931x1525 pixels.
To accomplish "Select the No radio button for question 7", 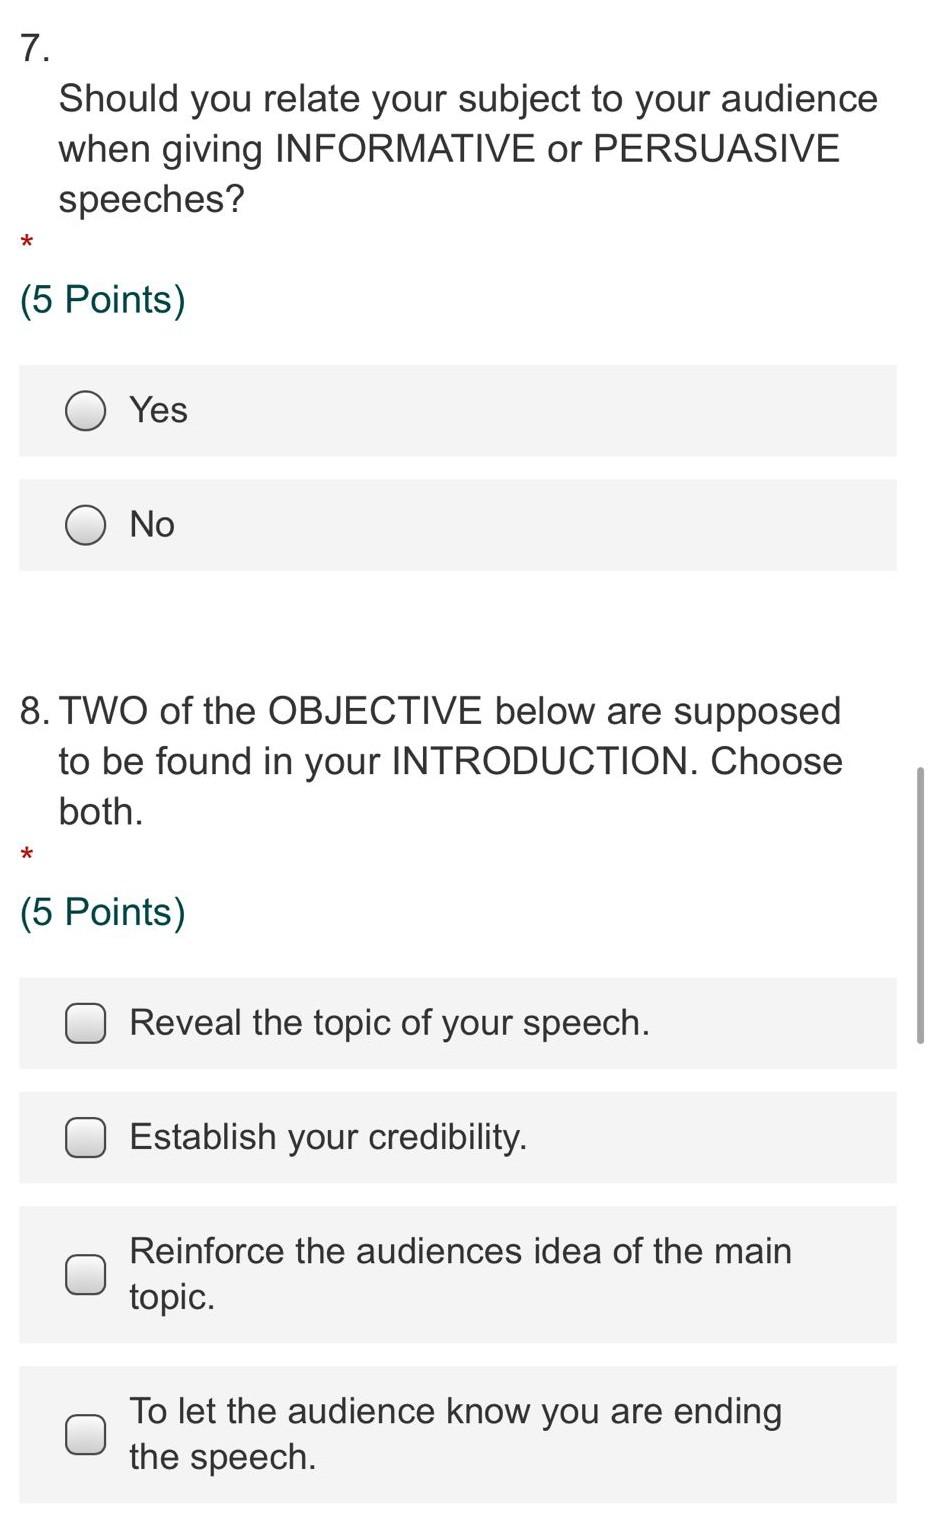I will (x=86, y=524).
